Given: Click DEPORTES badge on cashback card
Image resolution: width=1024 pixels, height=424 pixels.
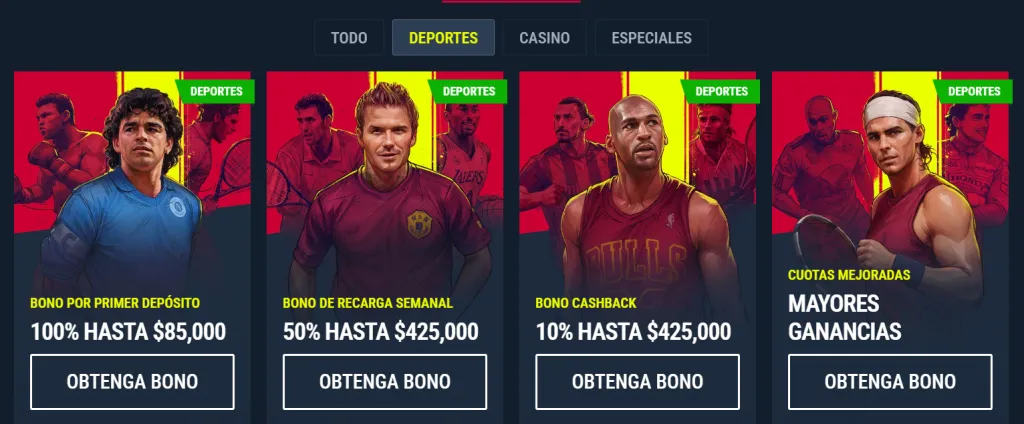Looking at the screenshot, I should [721, 91].
